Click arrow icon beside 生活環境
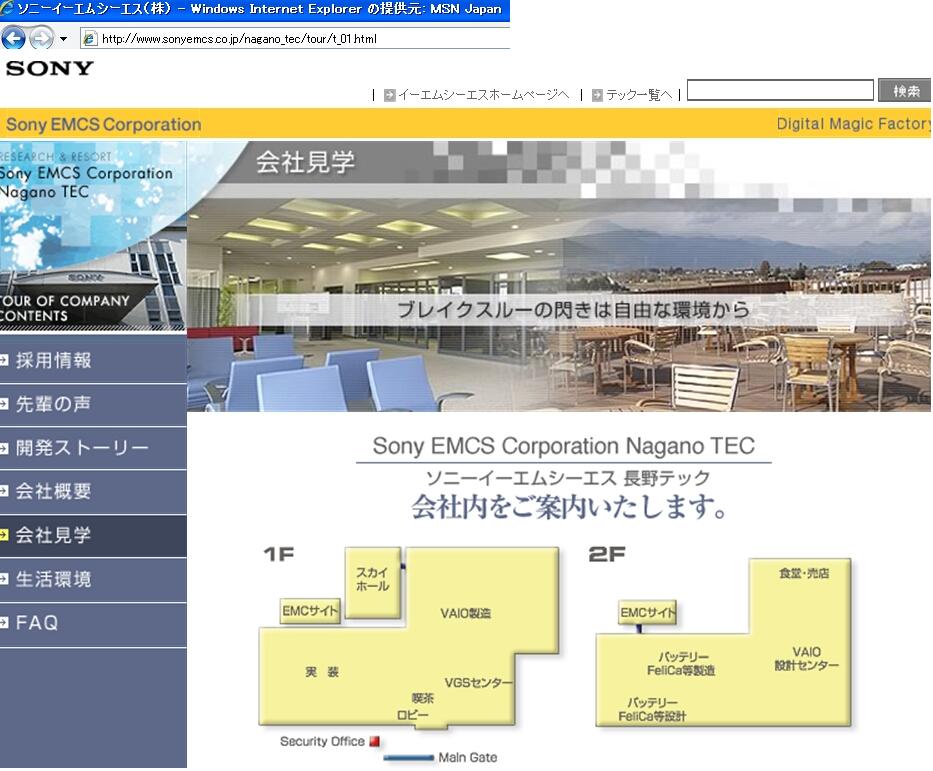Screen dimensions: 933x771 [x=4, y=579]
